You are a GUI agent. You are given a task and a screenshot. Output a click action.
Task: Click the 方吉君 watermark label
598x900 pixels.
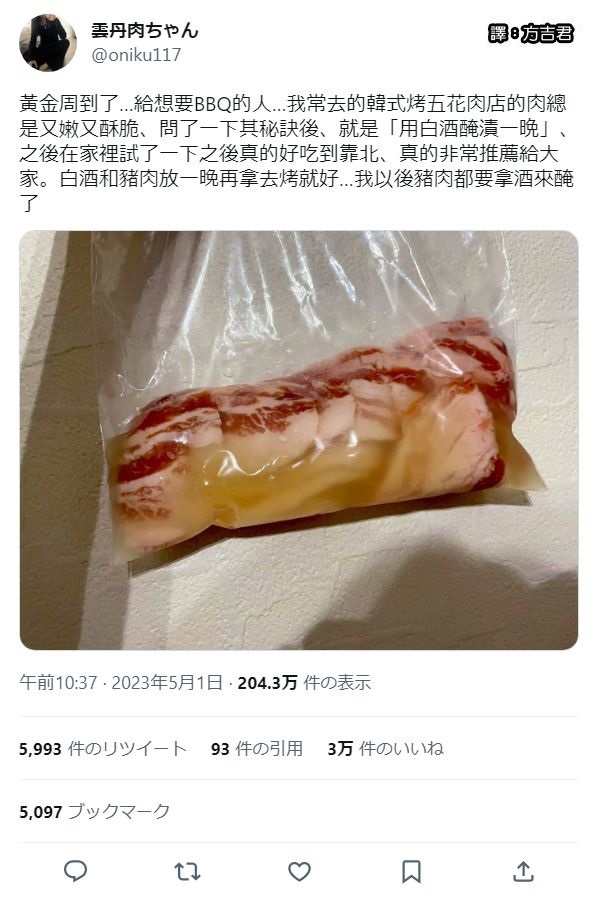547,34
